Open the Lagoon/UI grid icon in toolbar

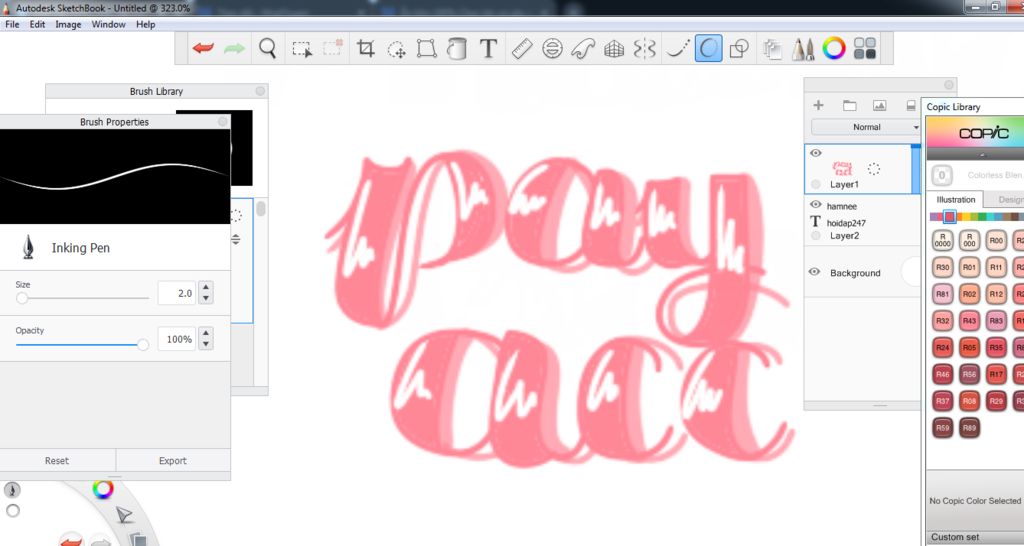pos(865,48)
